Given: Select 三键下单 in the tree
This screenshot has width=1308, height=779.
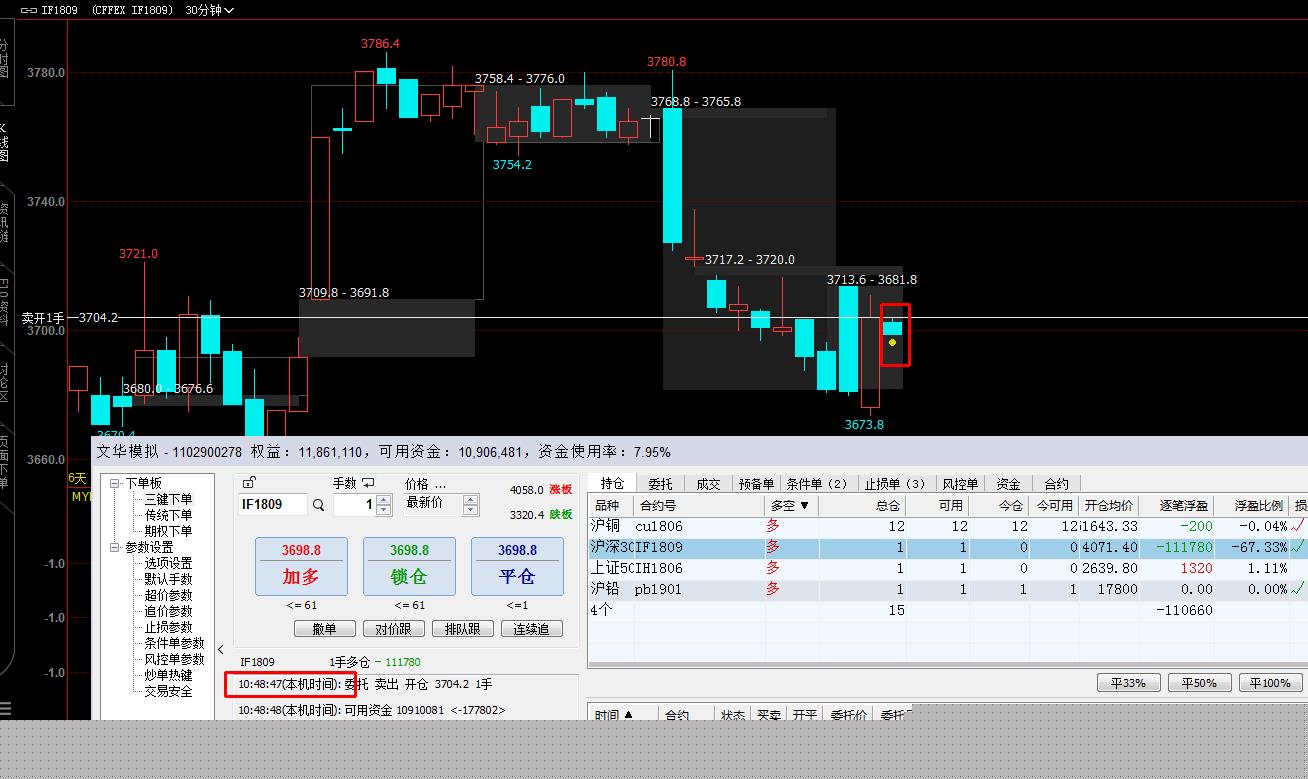Looking at the screenshot, I should 168,499.
